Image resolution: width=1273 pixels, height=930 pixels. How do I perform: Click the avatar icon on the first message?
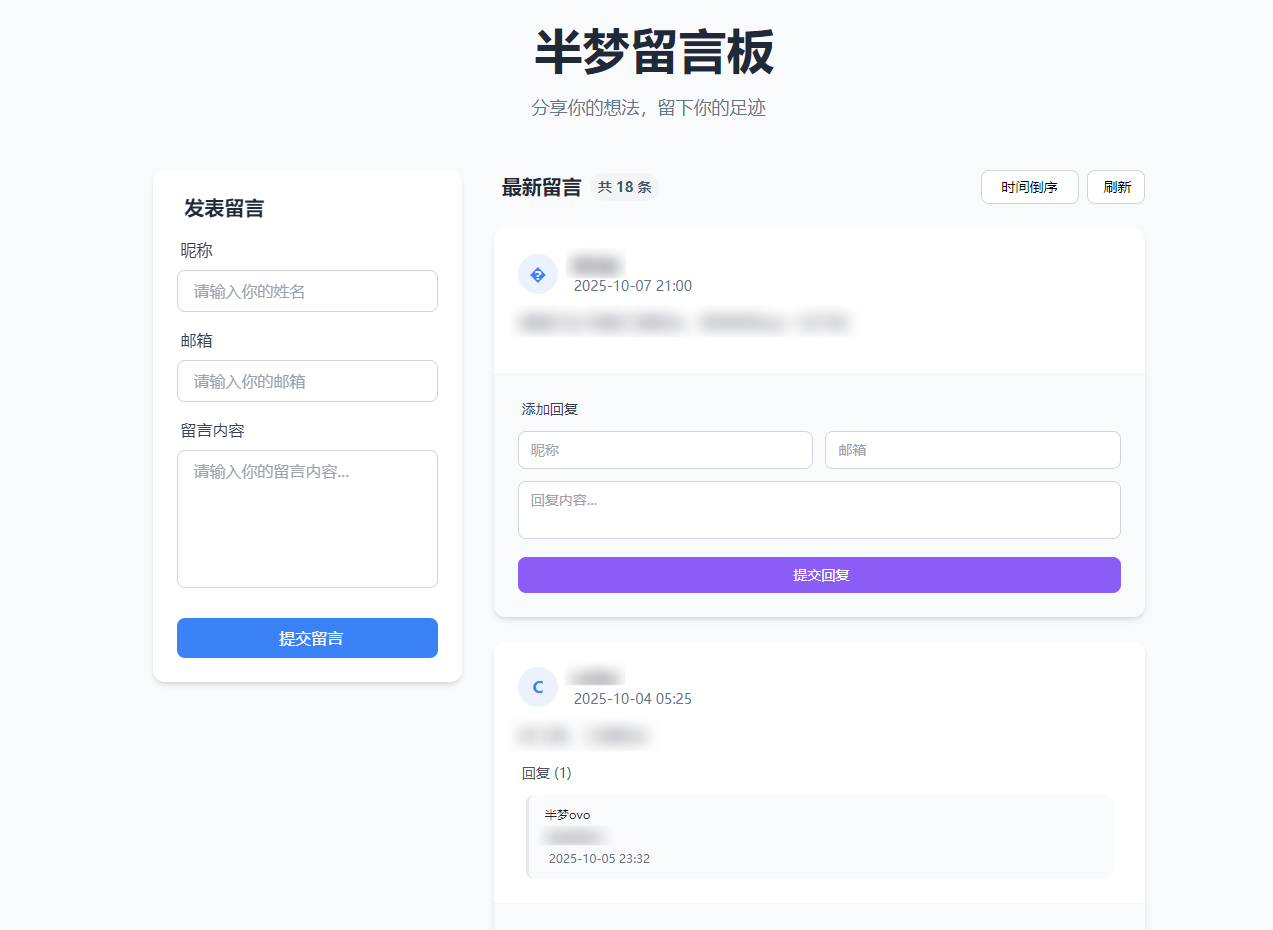coord(538,275)
